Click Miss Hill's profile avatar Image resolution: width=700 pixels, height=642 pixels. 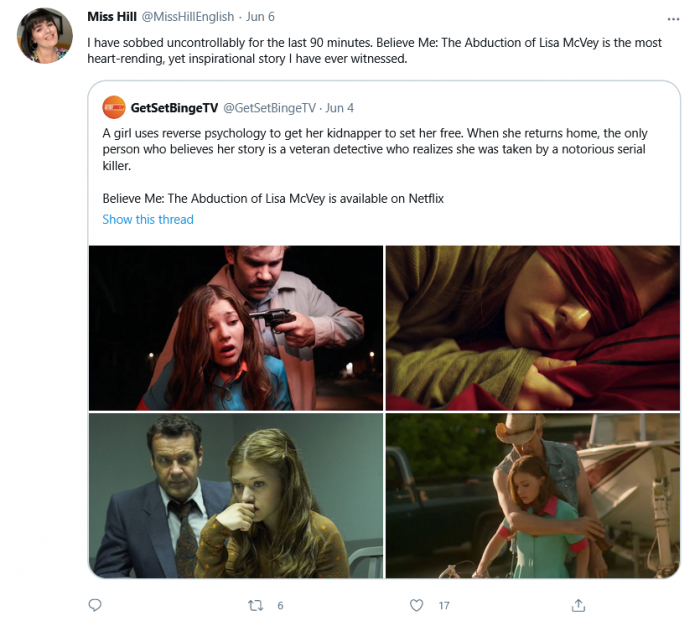pyautogui.click(x=45, y=36)
